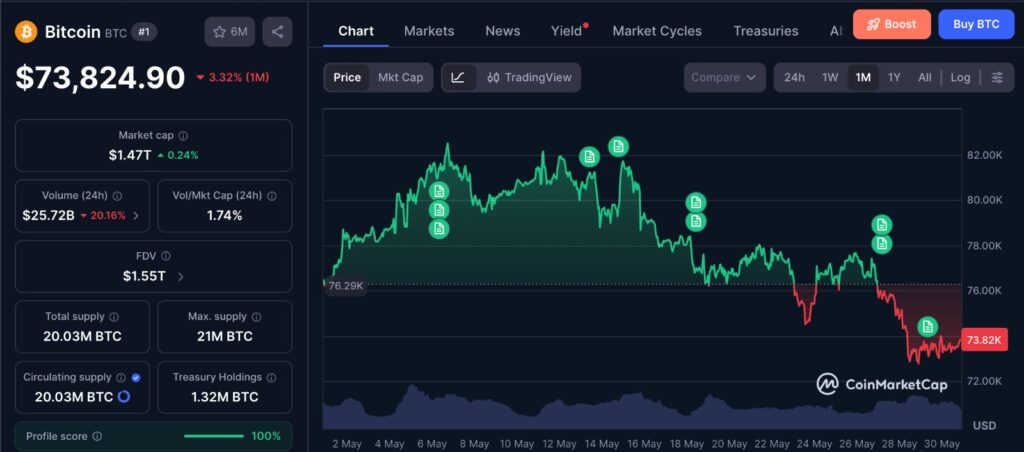
Task: Expand FDV details chevron
Action: tap(181, 276)
